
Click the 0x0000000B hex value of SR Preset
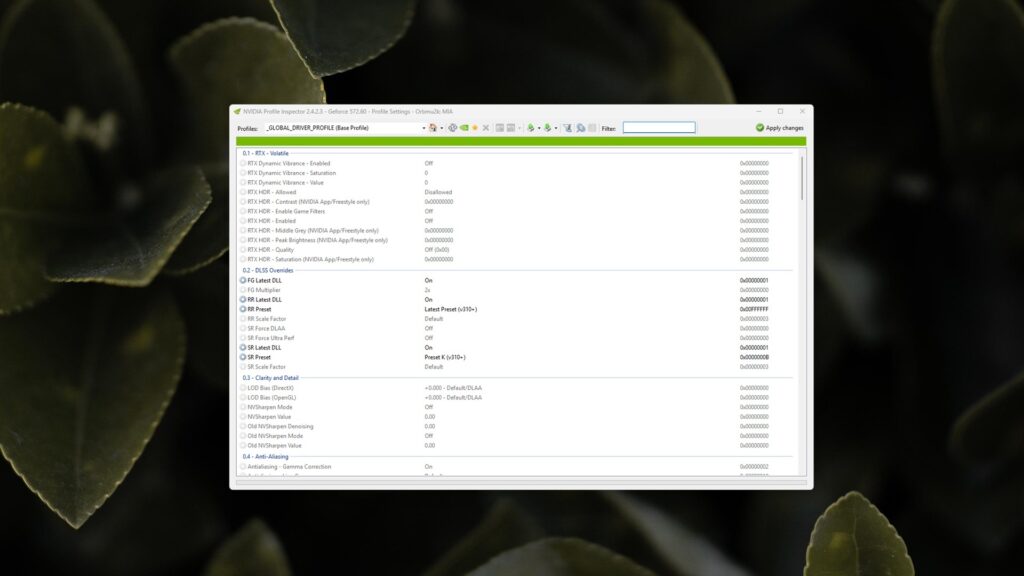[x=754, y=357]
